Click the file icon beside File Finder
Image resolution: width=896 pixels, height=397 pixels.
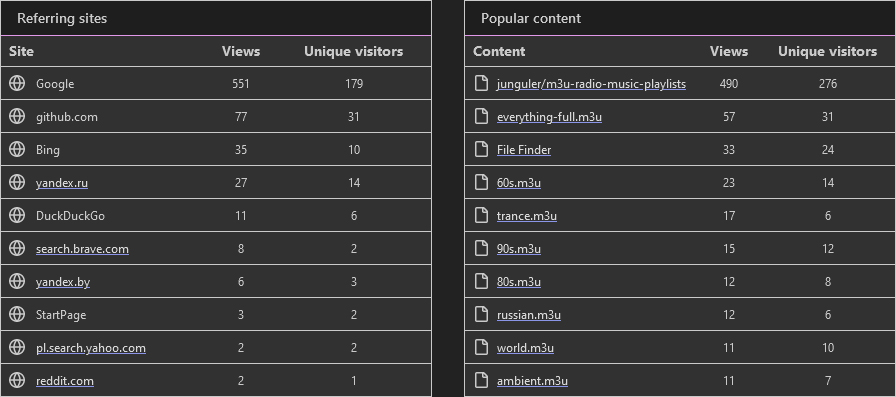(x=482, y=150)
